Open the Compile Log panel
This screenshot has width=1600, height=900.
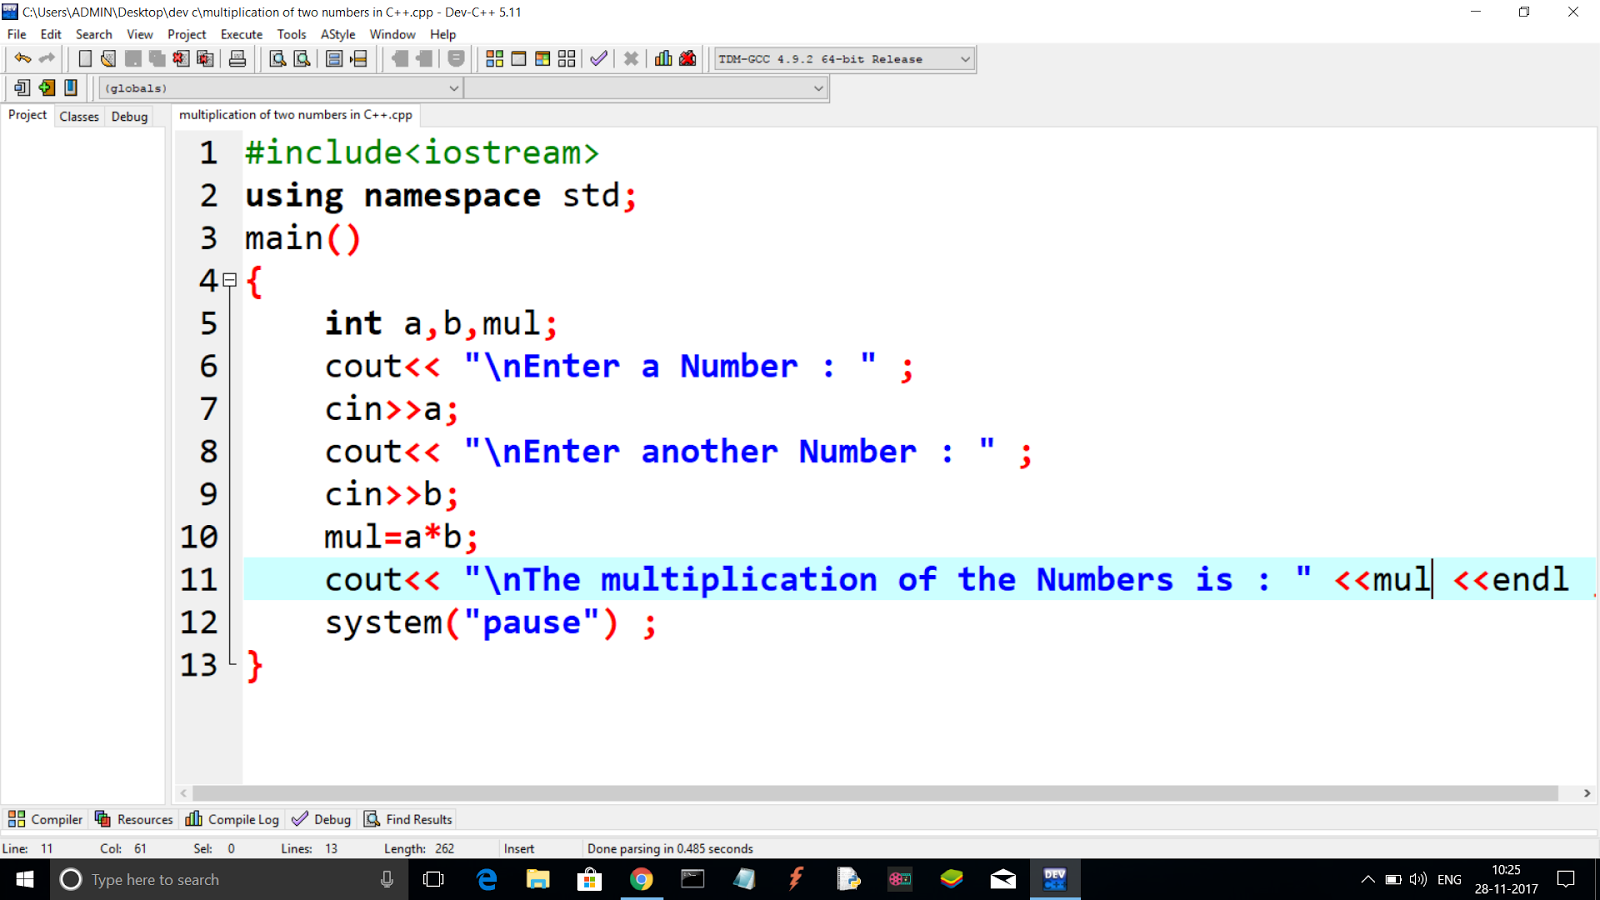(232, 818)
